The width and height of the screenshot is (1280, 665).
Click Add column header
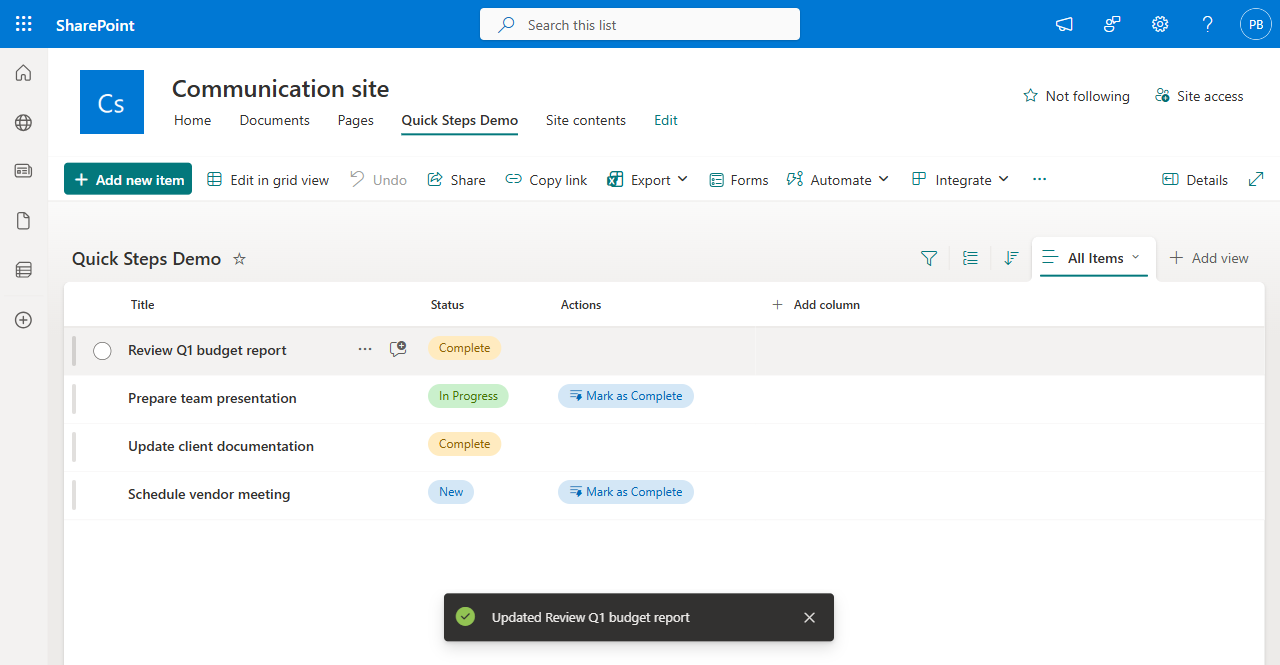[816, 305]
